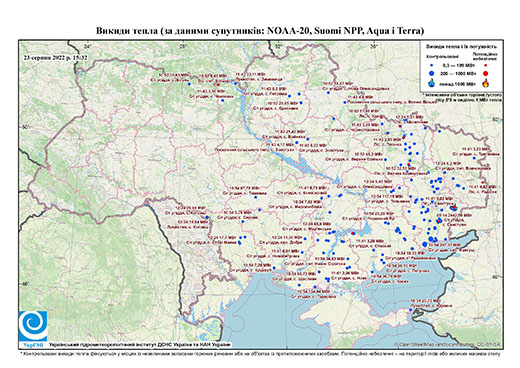Click the blue flame icon in legend
The height and width of the screenshot is (368, 520).
[432, 83]
